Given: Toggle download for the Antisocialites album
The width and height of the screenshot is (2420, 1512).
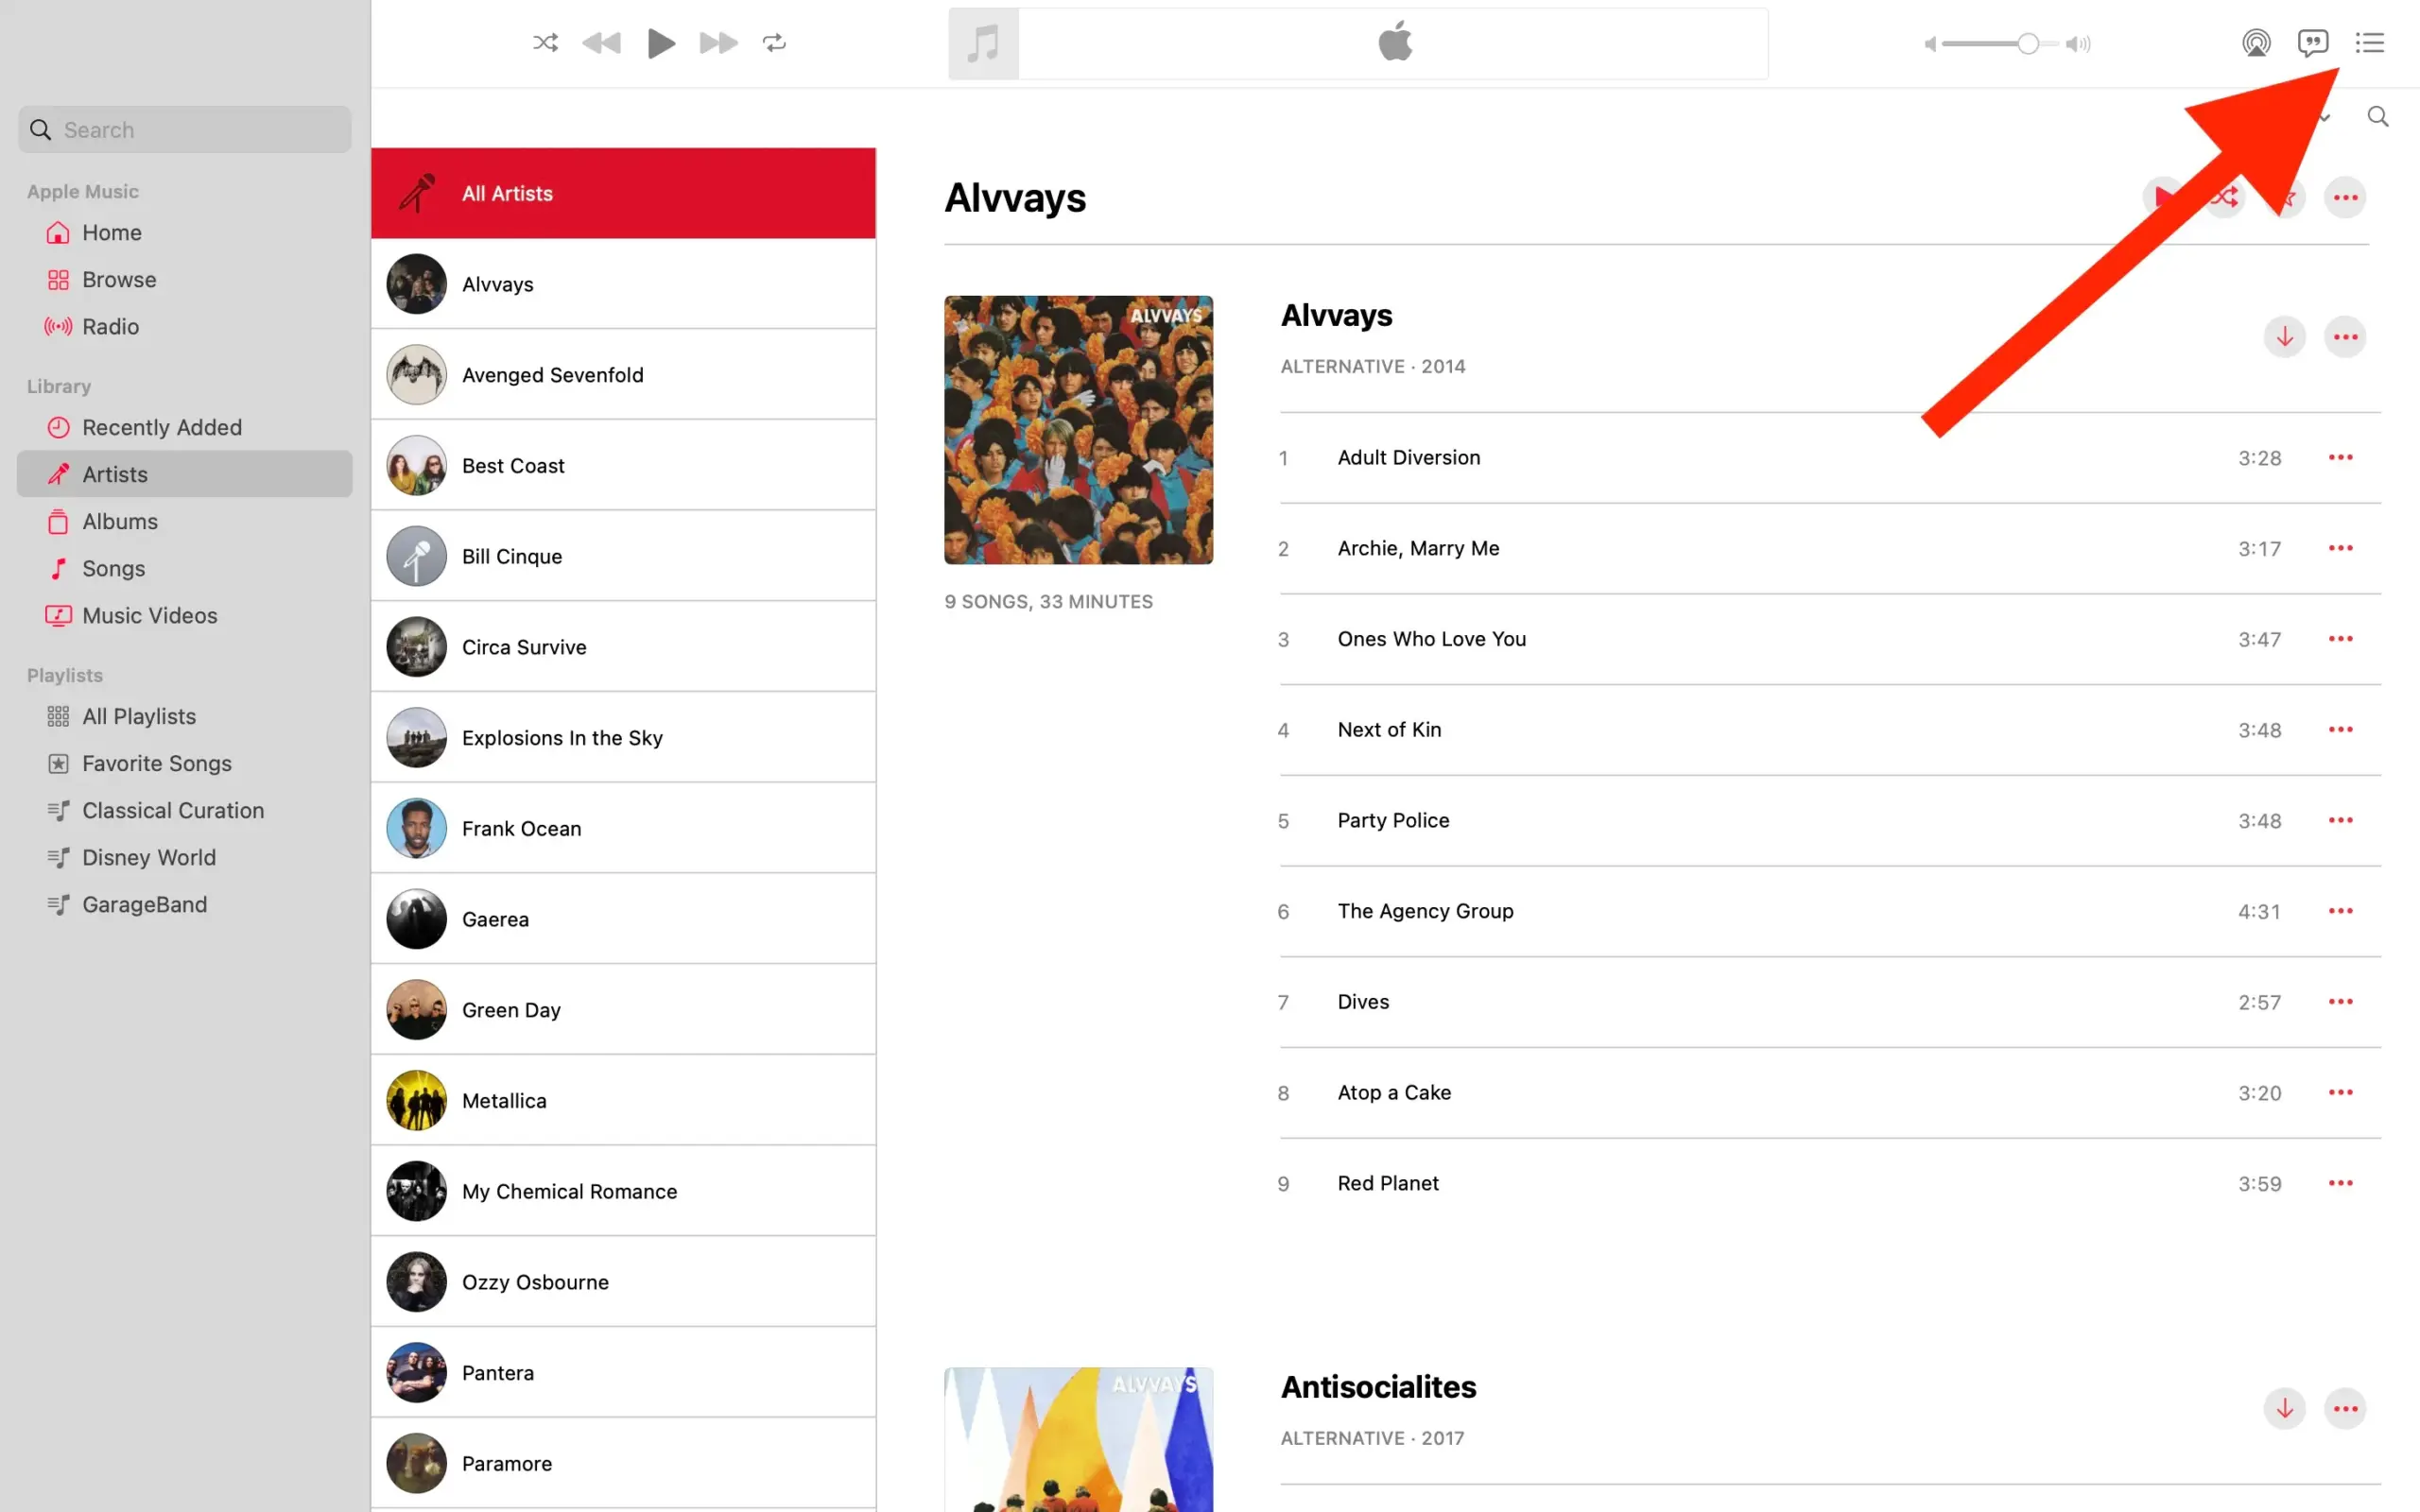Looking at the screenshot, I should pyautogui.click(x=2284, y=1407).
